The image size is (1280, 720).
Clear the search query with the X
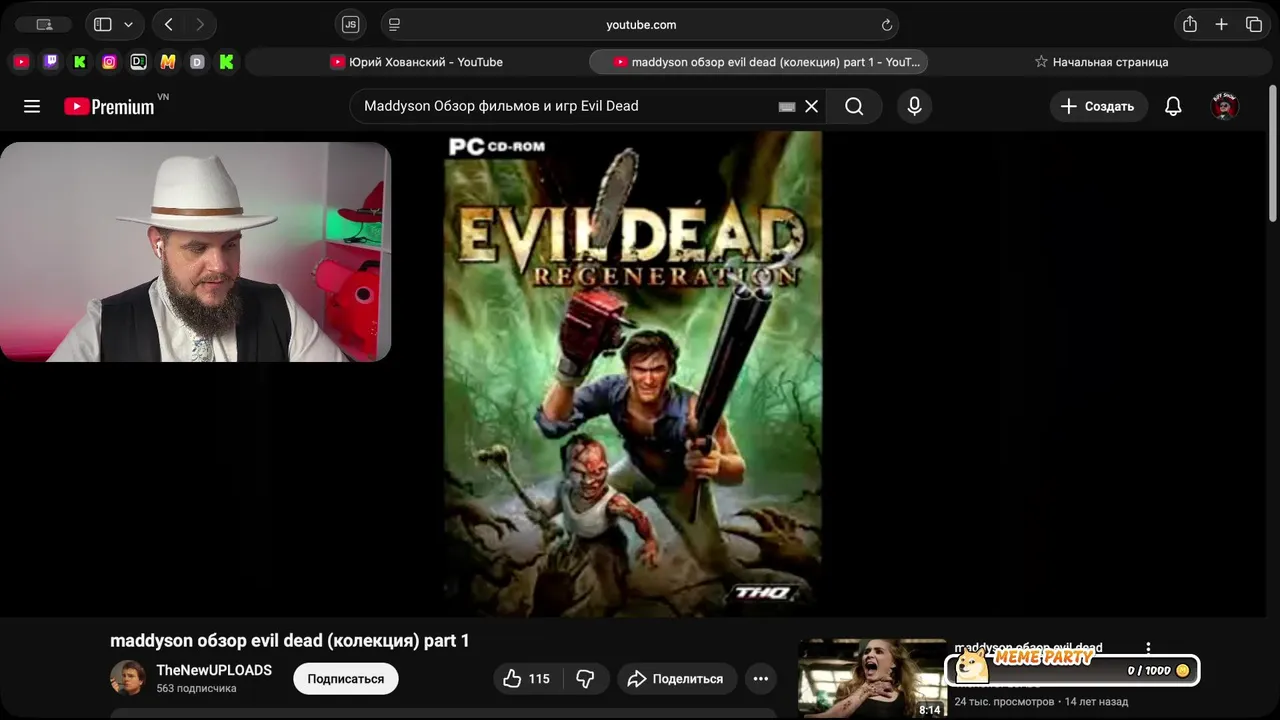pos(812,106)
